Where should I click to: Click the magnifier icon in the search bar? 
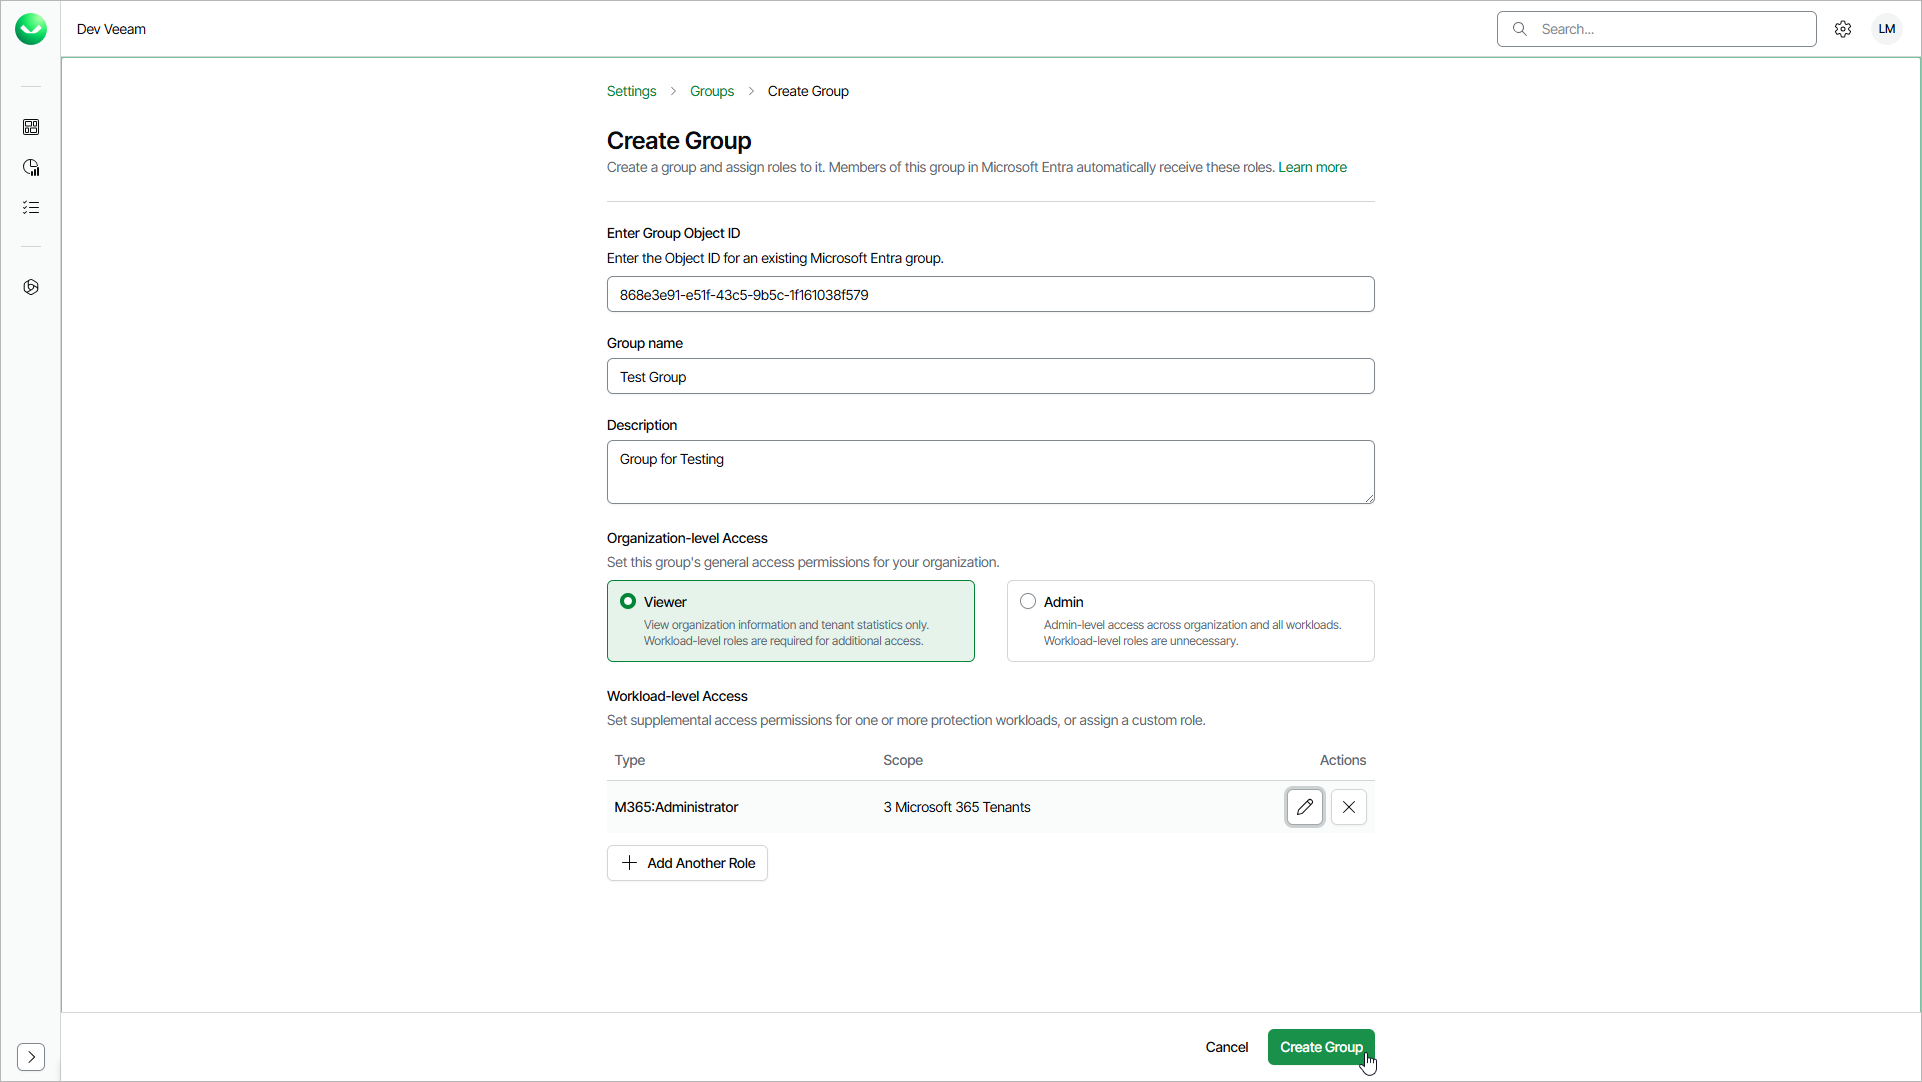pyautogui.click(x=1520, y=29)
